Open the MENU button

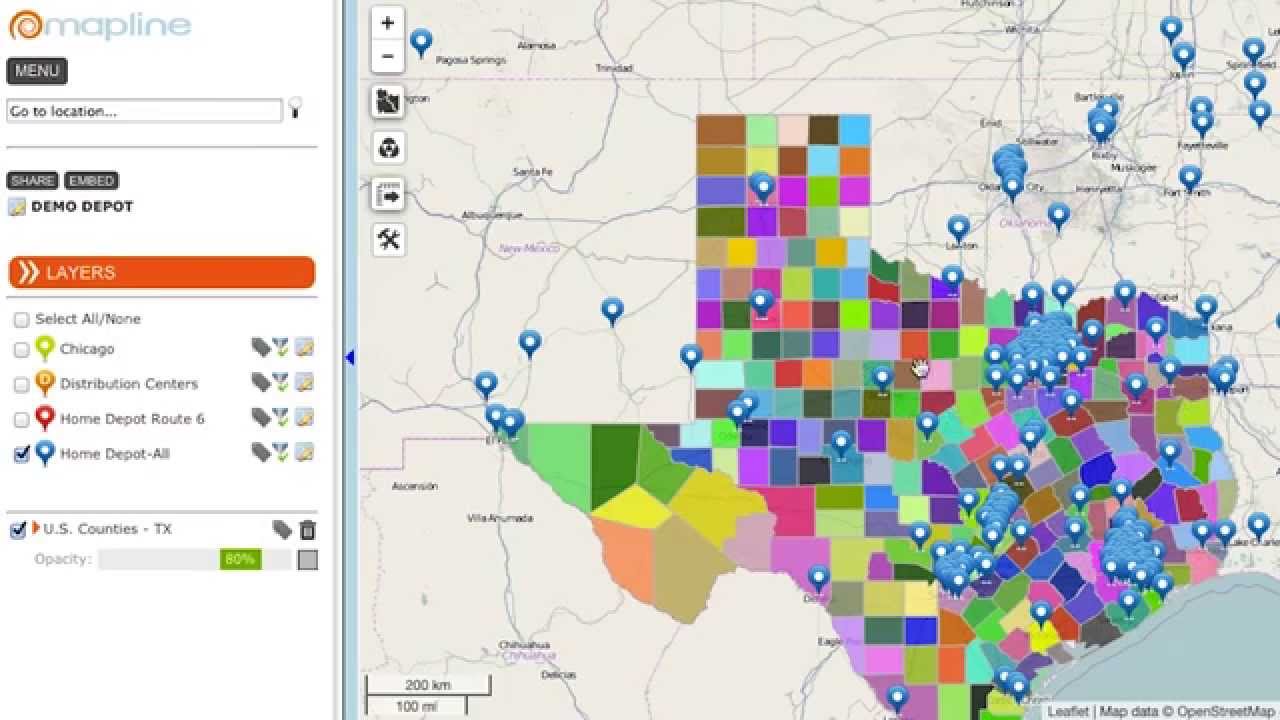tap(37, 71)
